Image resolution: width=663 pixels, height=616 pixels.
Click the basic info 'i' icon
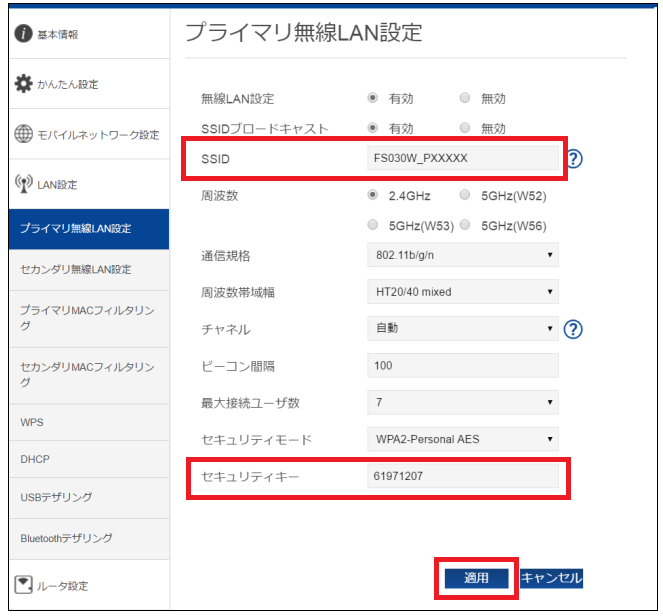pos(23,35)
